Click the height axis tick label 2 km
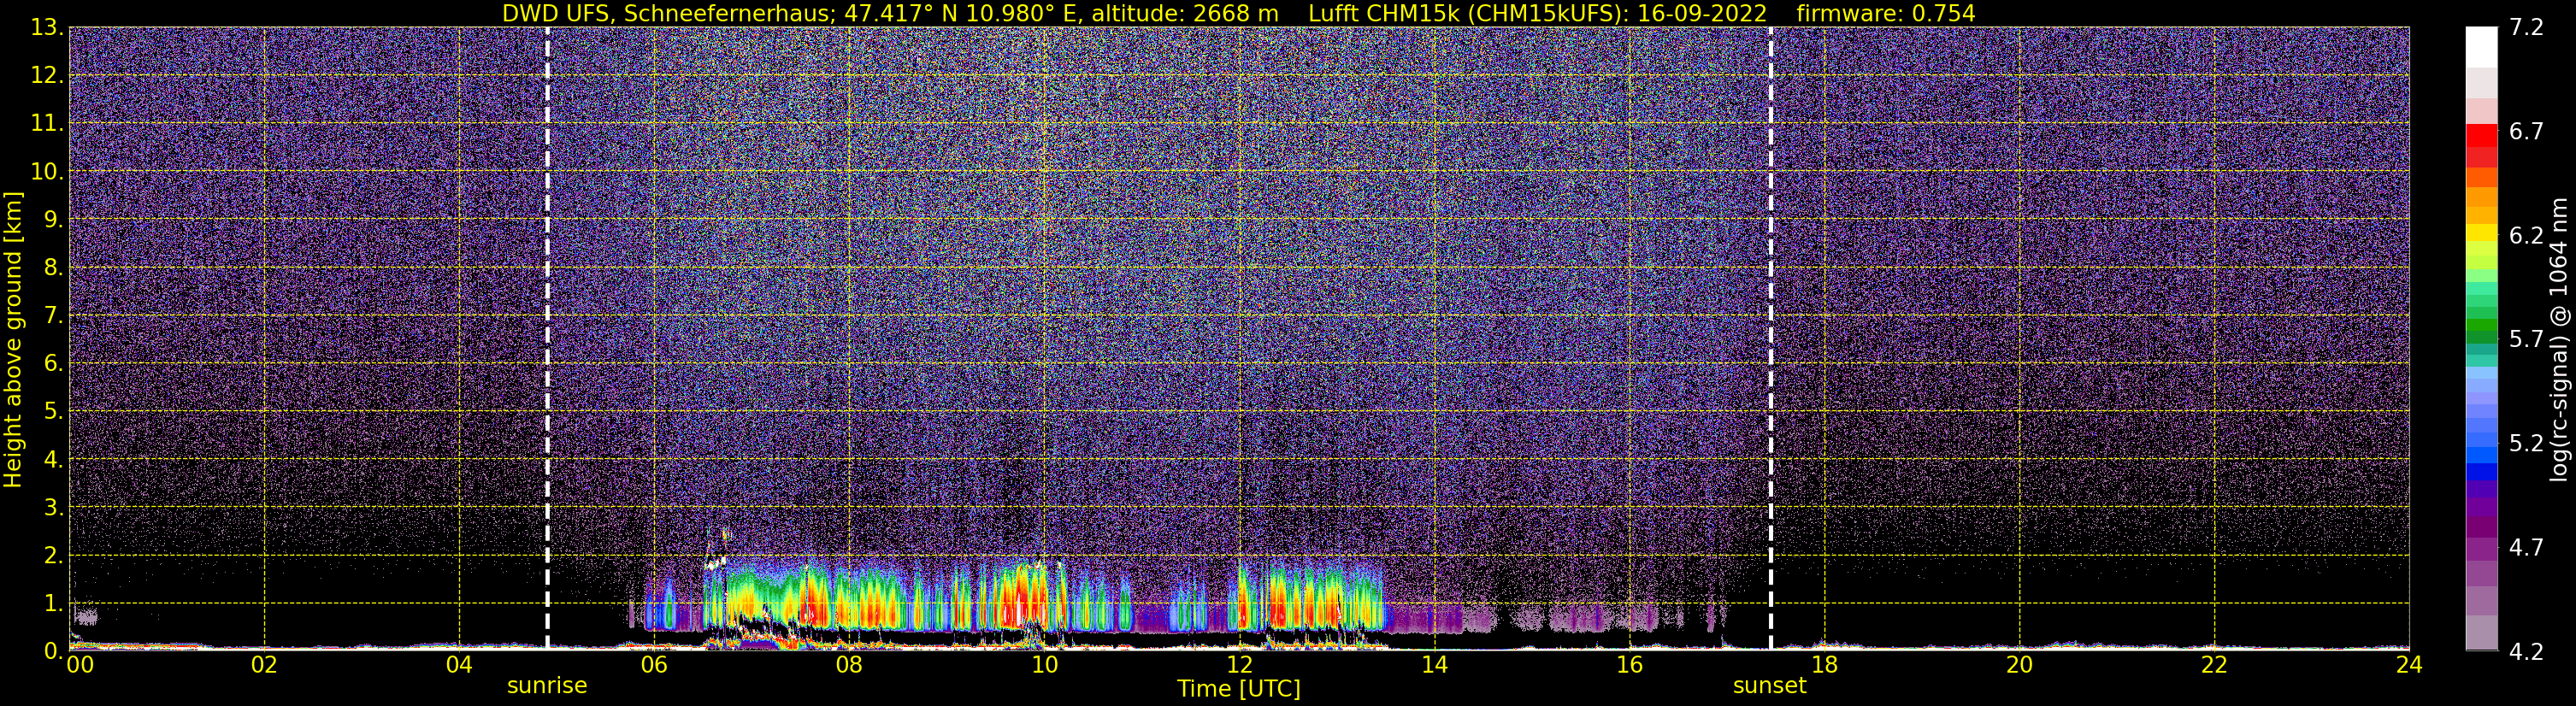 click(x=53, y=556)
